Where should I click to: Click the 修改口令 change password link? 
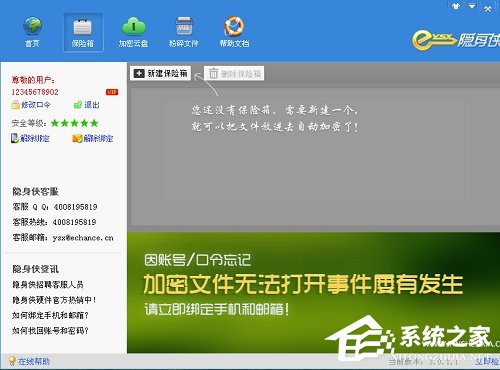coord(36,105)
